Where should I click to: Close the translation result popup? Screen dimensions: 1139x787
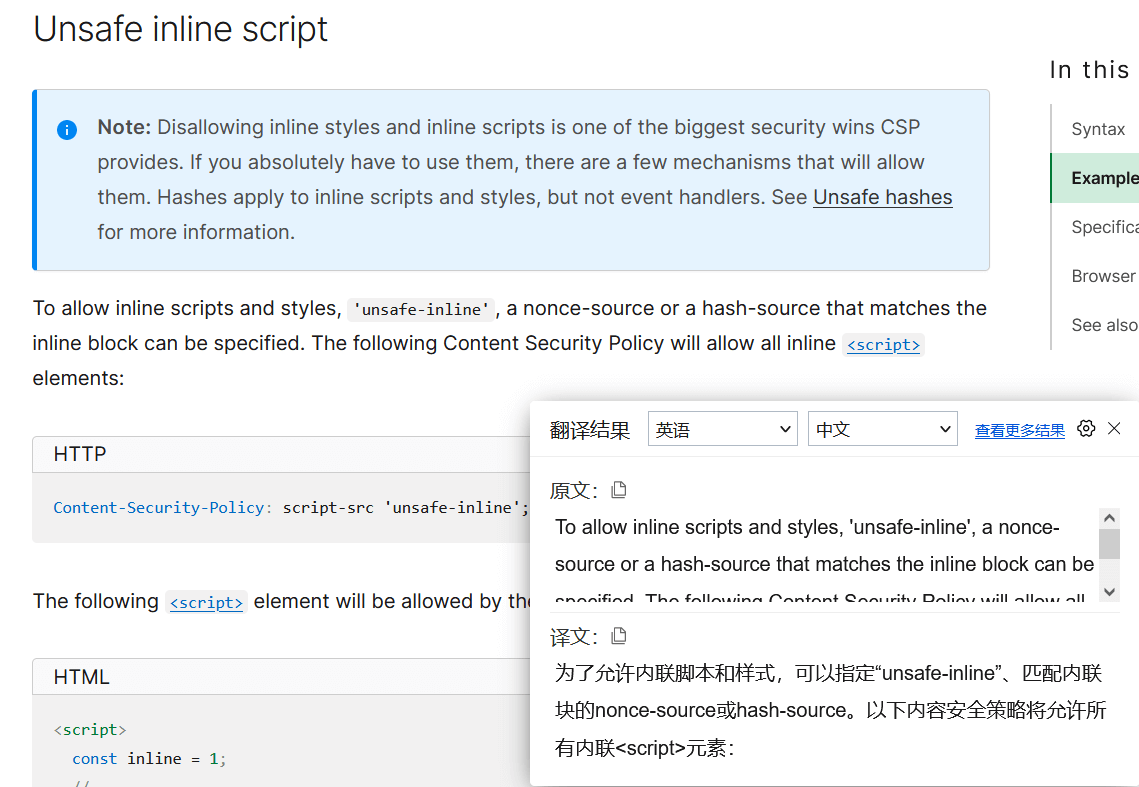1114,428
